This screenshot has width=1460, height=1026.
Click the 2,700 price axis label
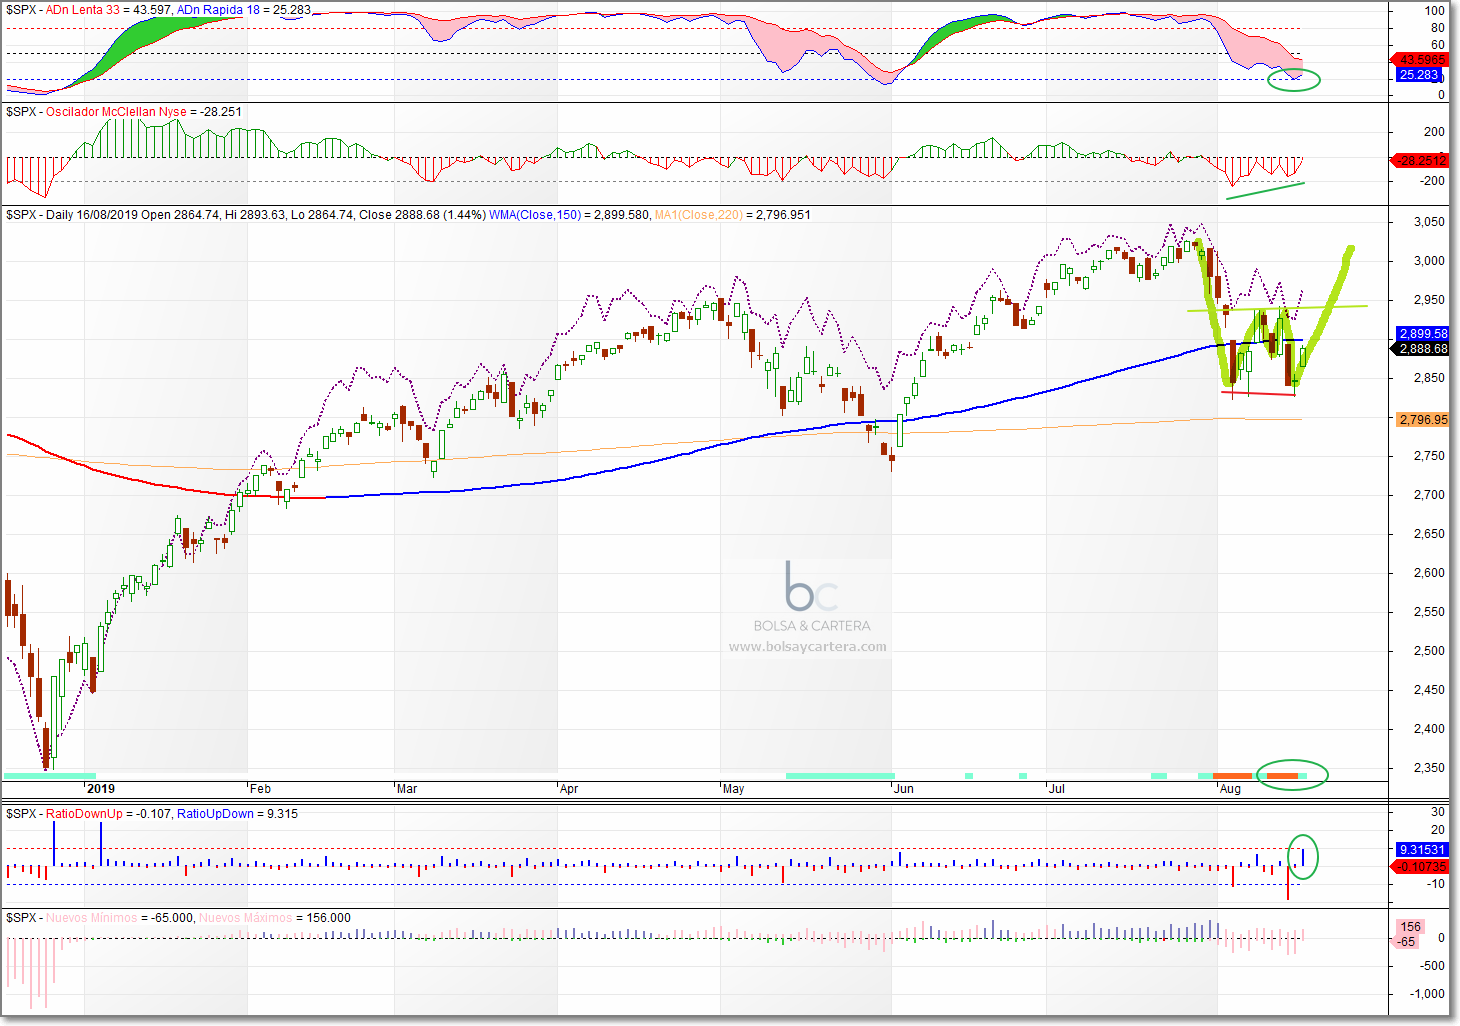[x=1428, y=495]
